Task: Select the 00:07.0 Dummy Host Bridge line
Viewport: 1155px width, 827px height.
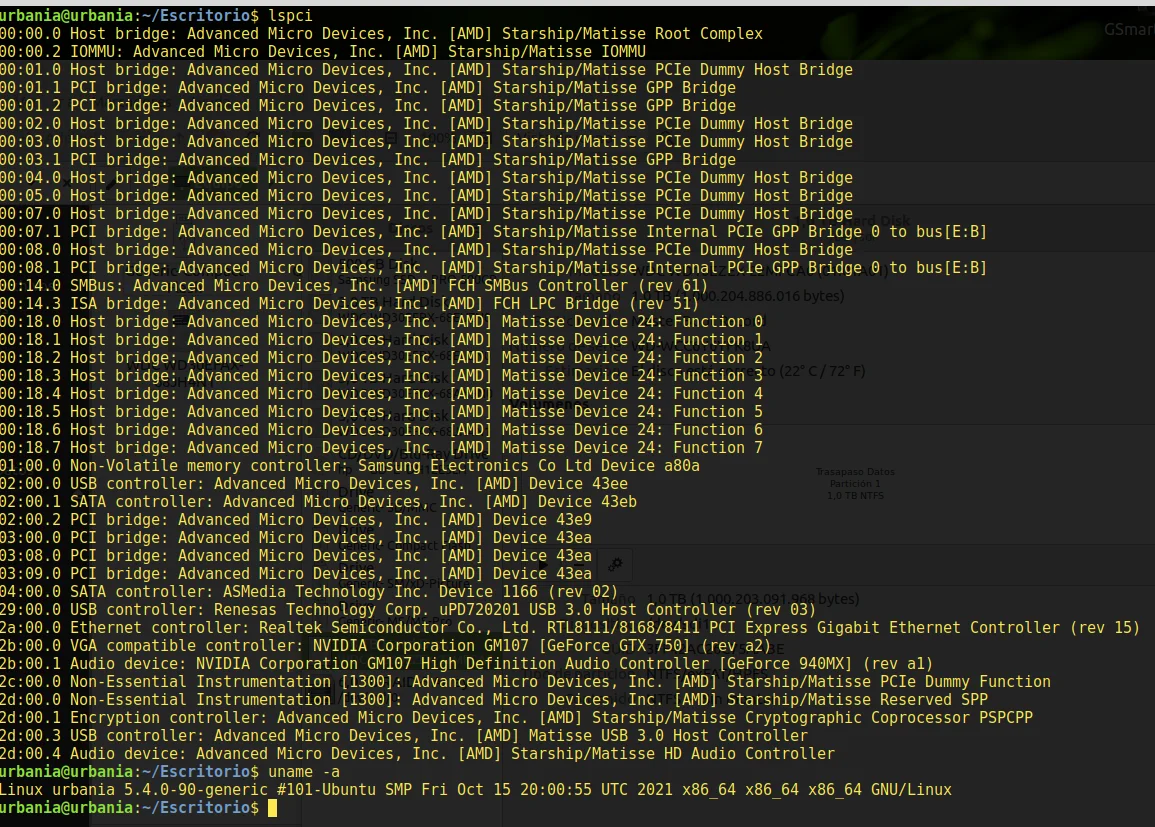Action: point(426,214)
